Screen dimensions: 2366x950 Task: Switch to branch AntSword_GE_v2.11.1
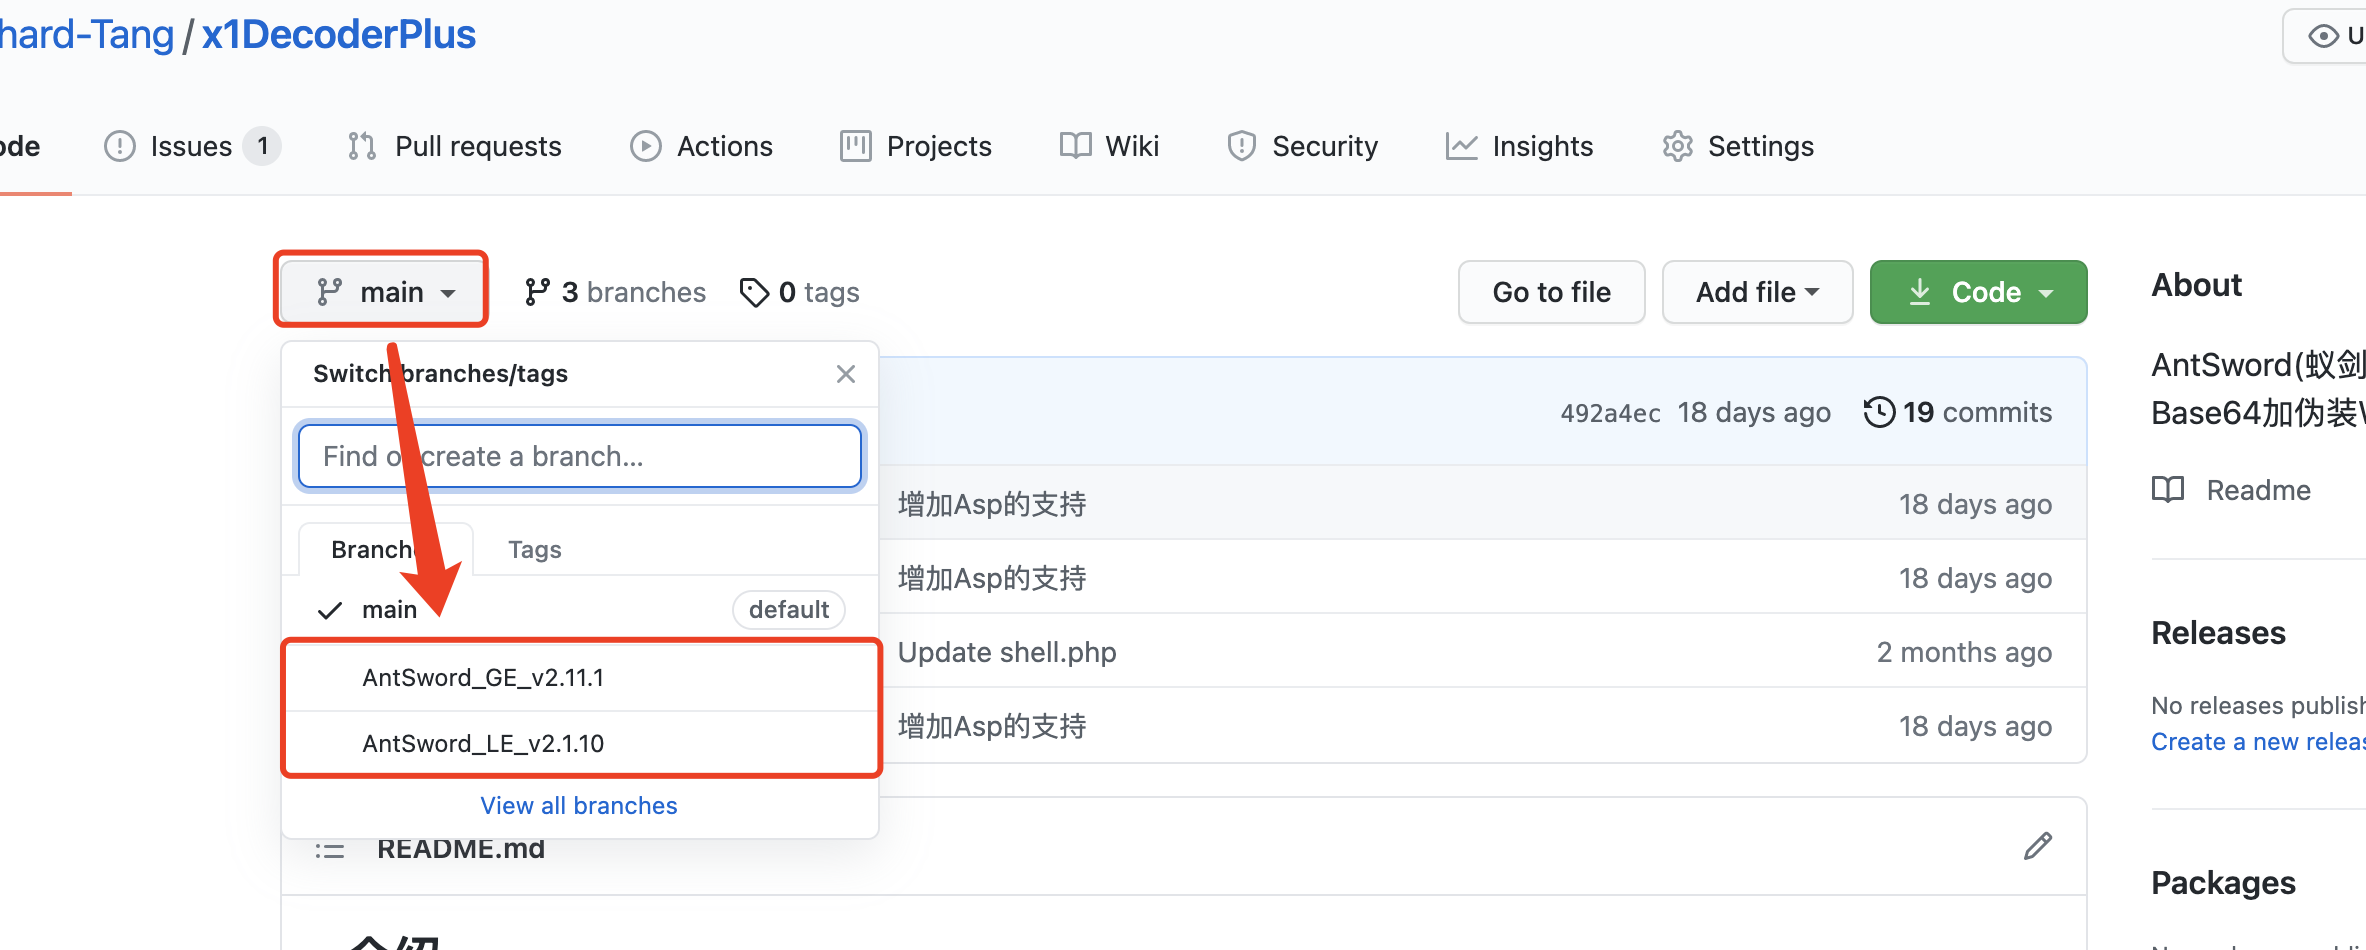tap(580, 677)
